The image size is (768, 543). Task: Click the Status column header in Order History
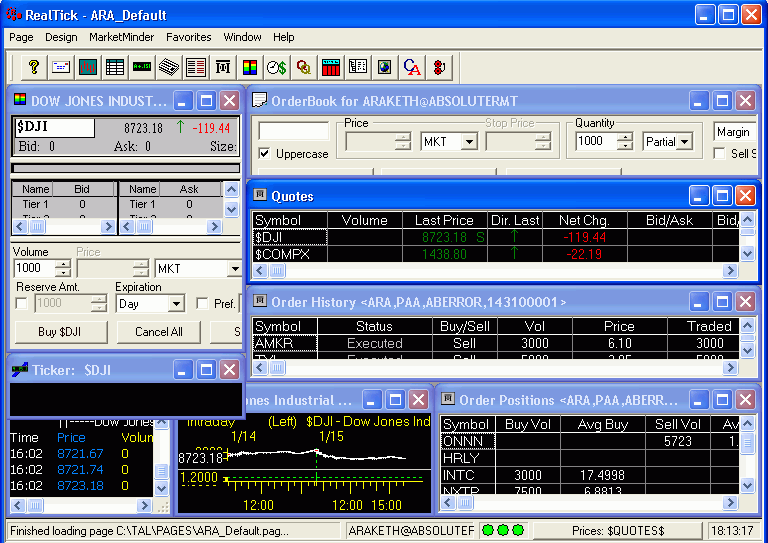point(375,326)
